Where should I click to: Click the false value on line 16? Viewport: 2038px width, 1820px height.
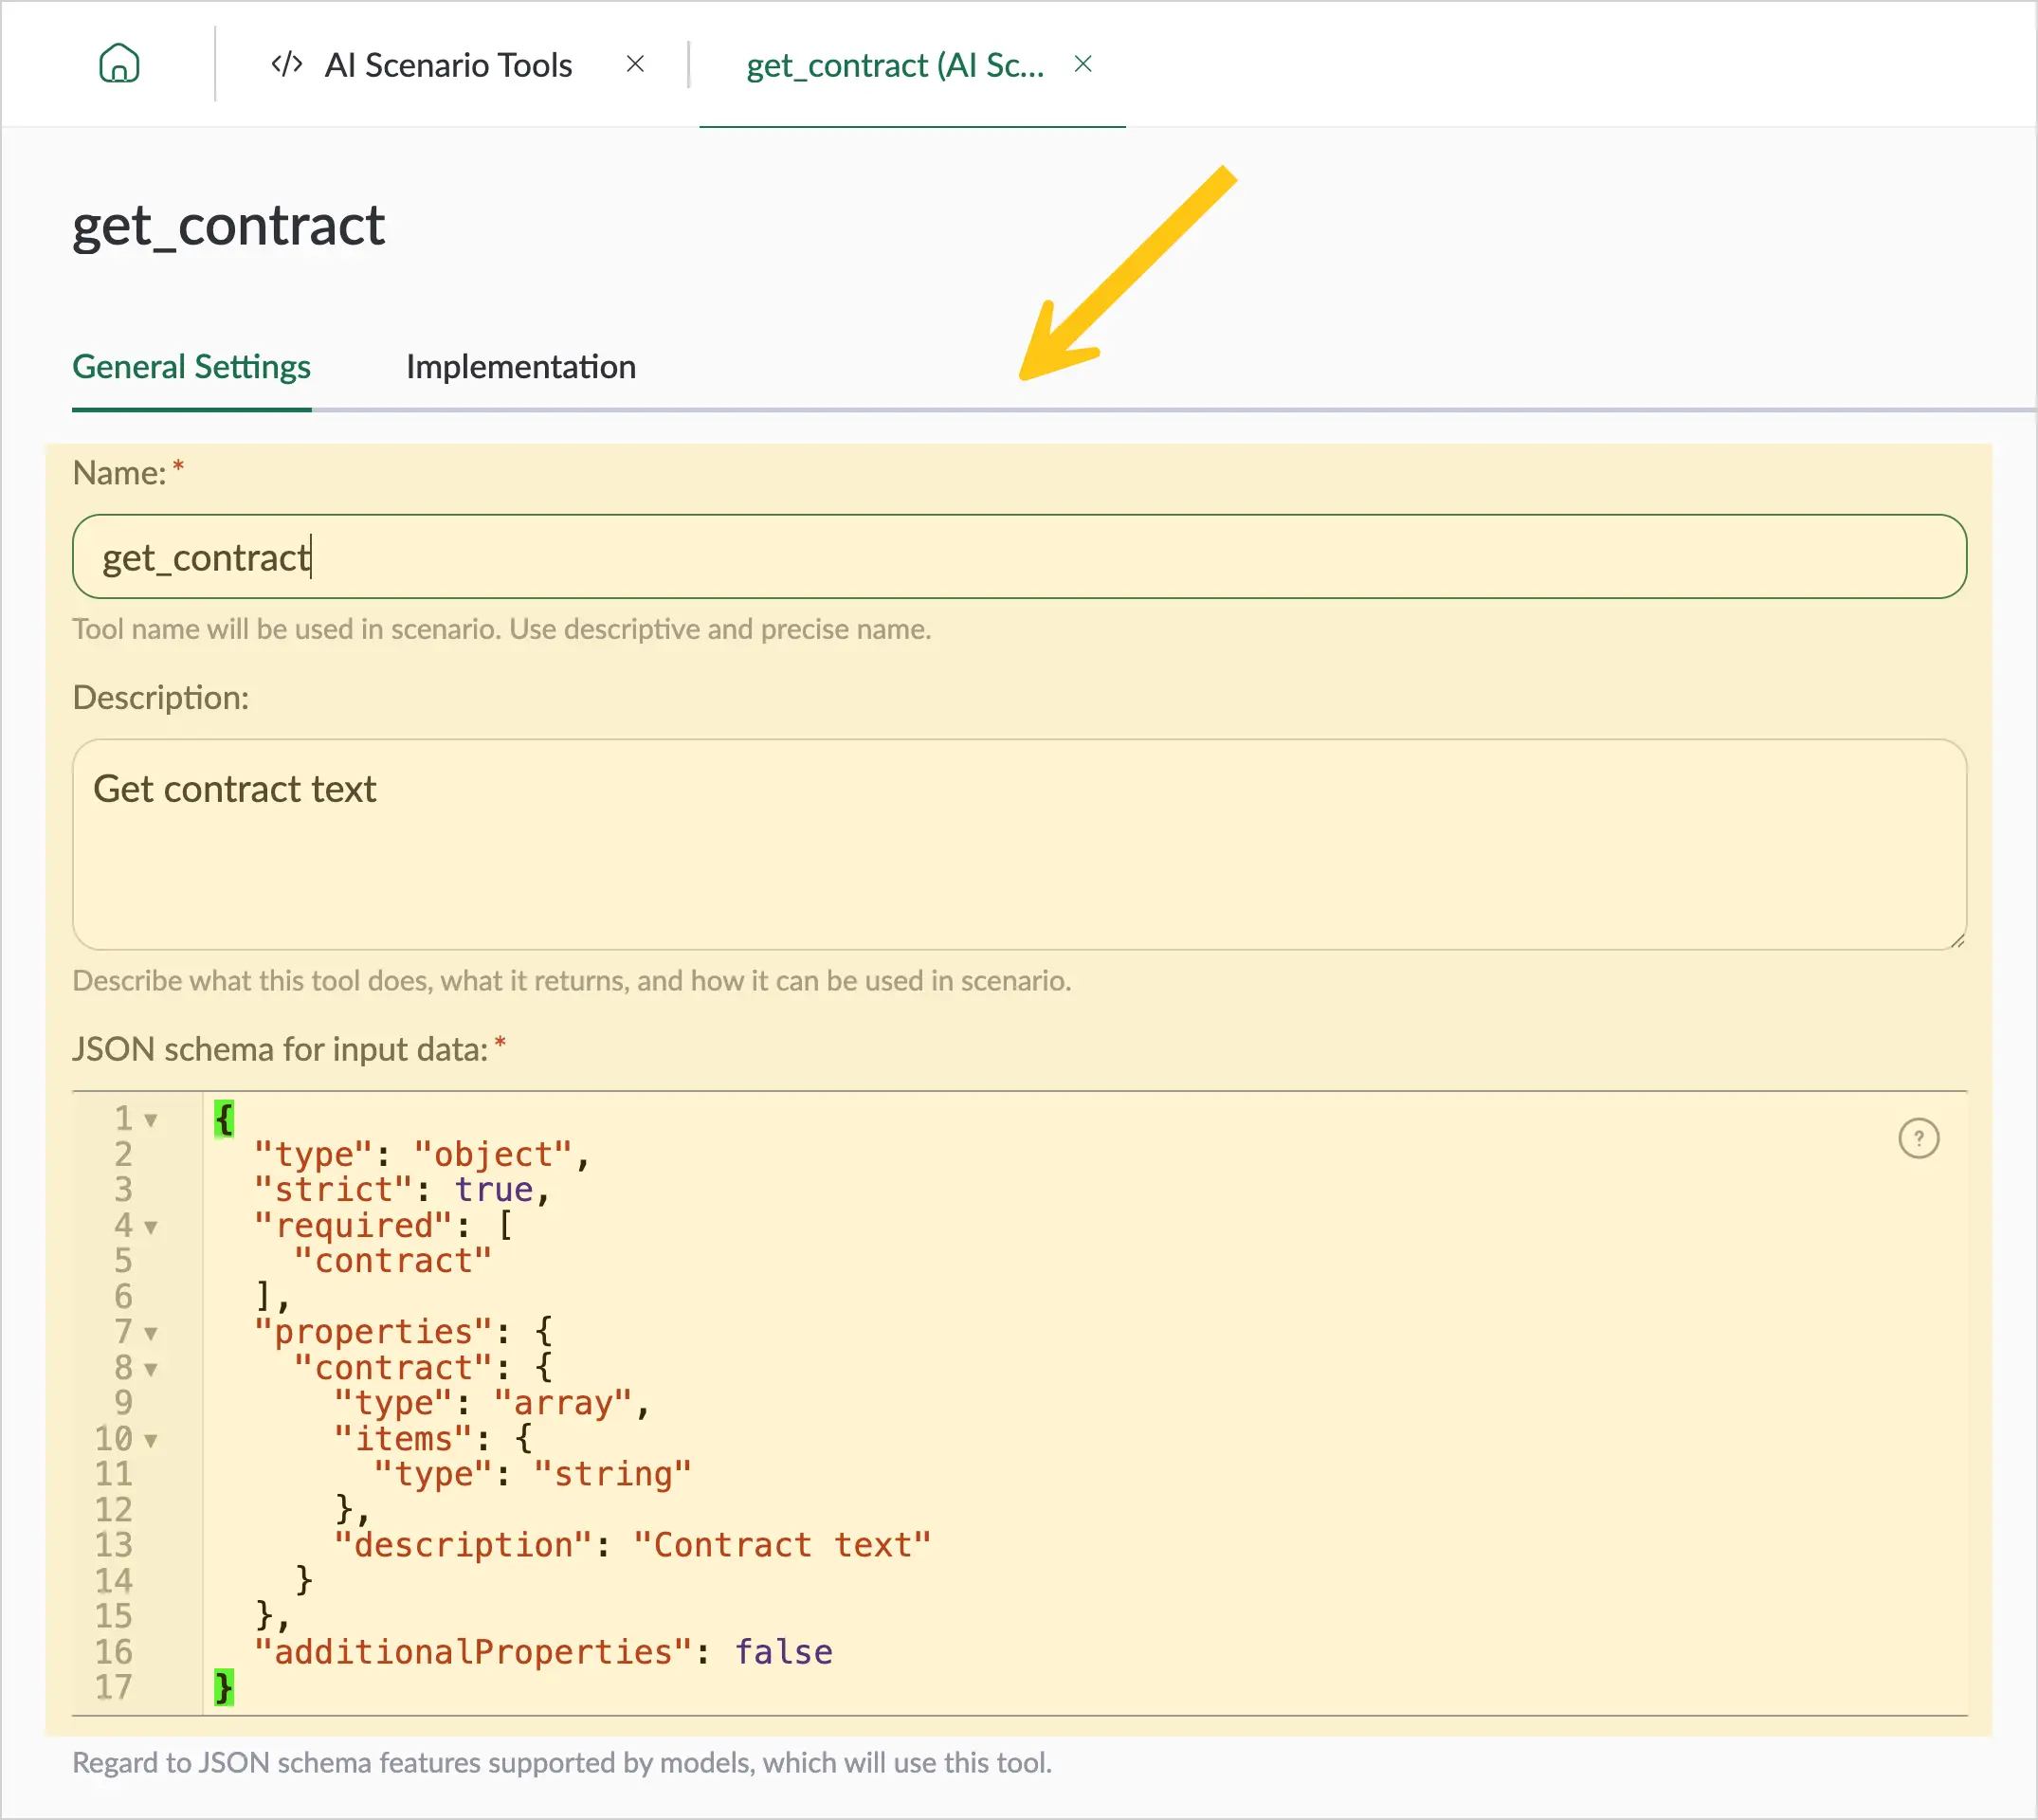[x=783, y=1652]
